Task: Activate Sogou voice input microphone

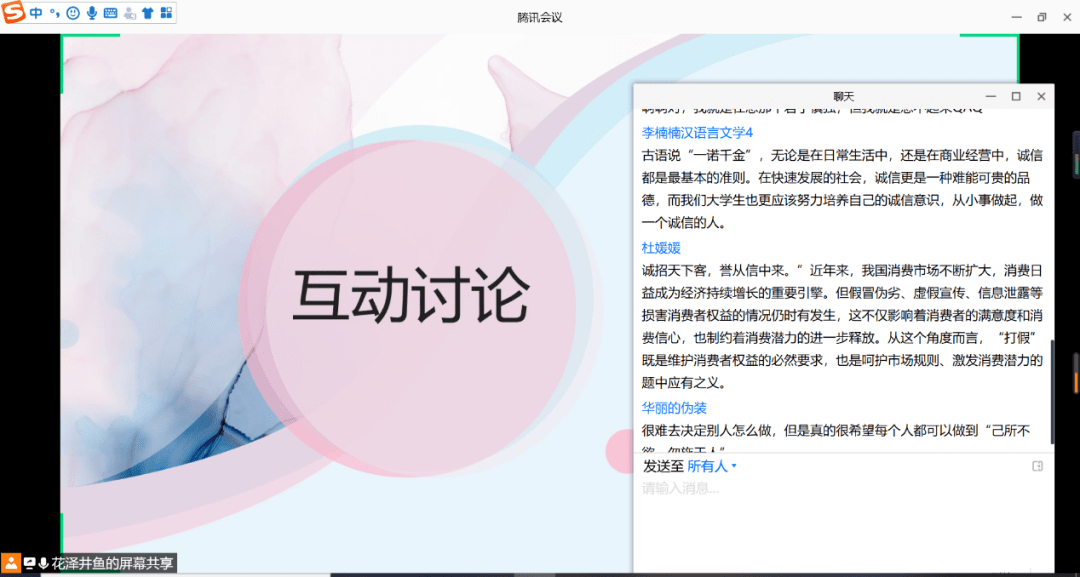Action: (92, 13)
